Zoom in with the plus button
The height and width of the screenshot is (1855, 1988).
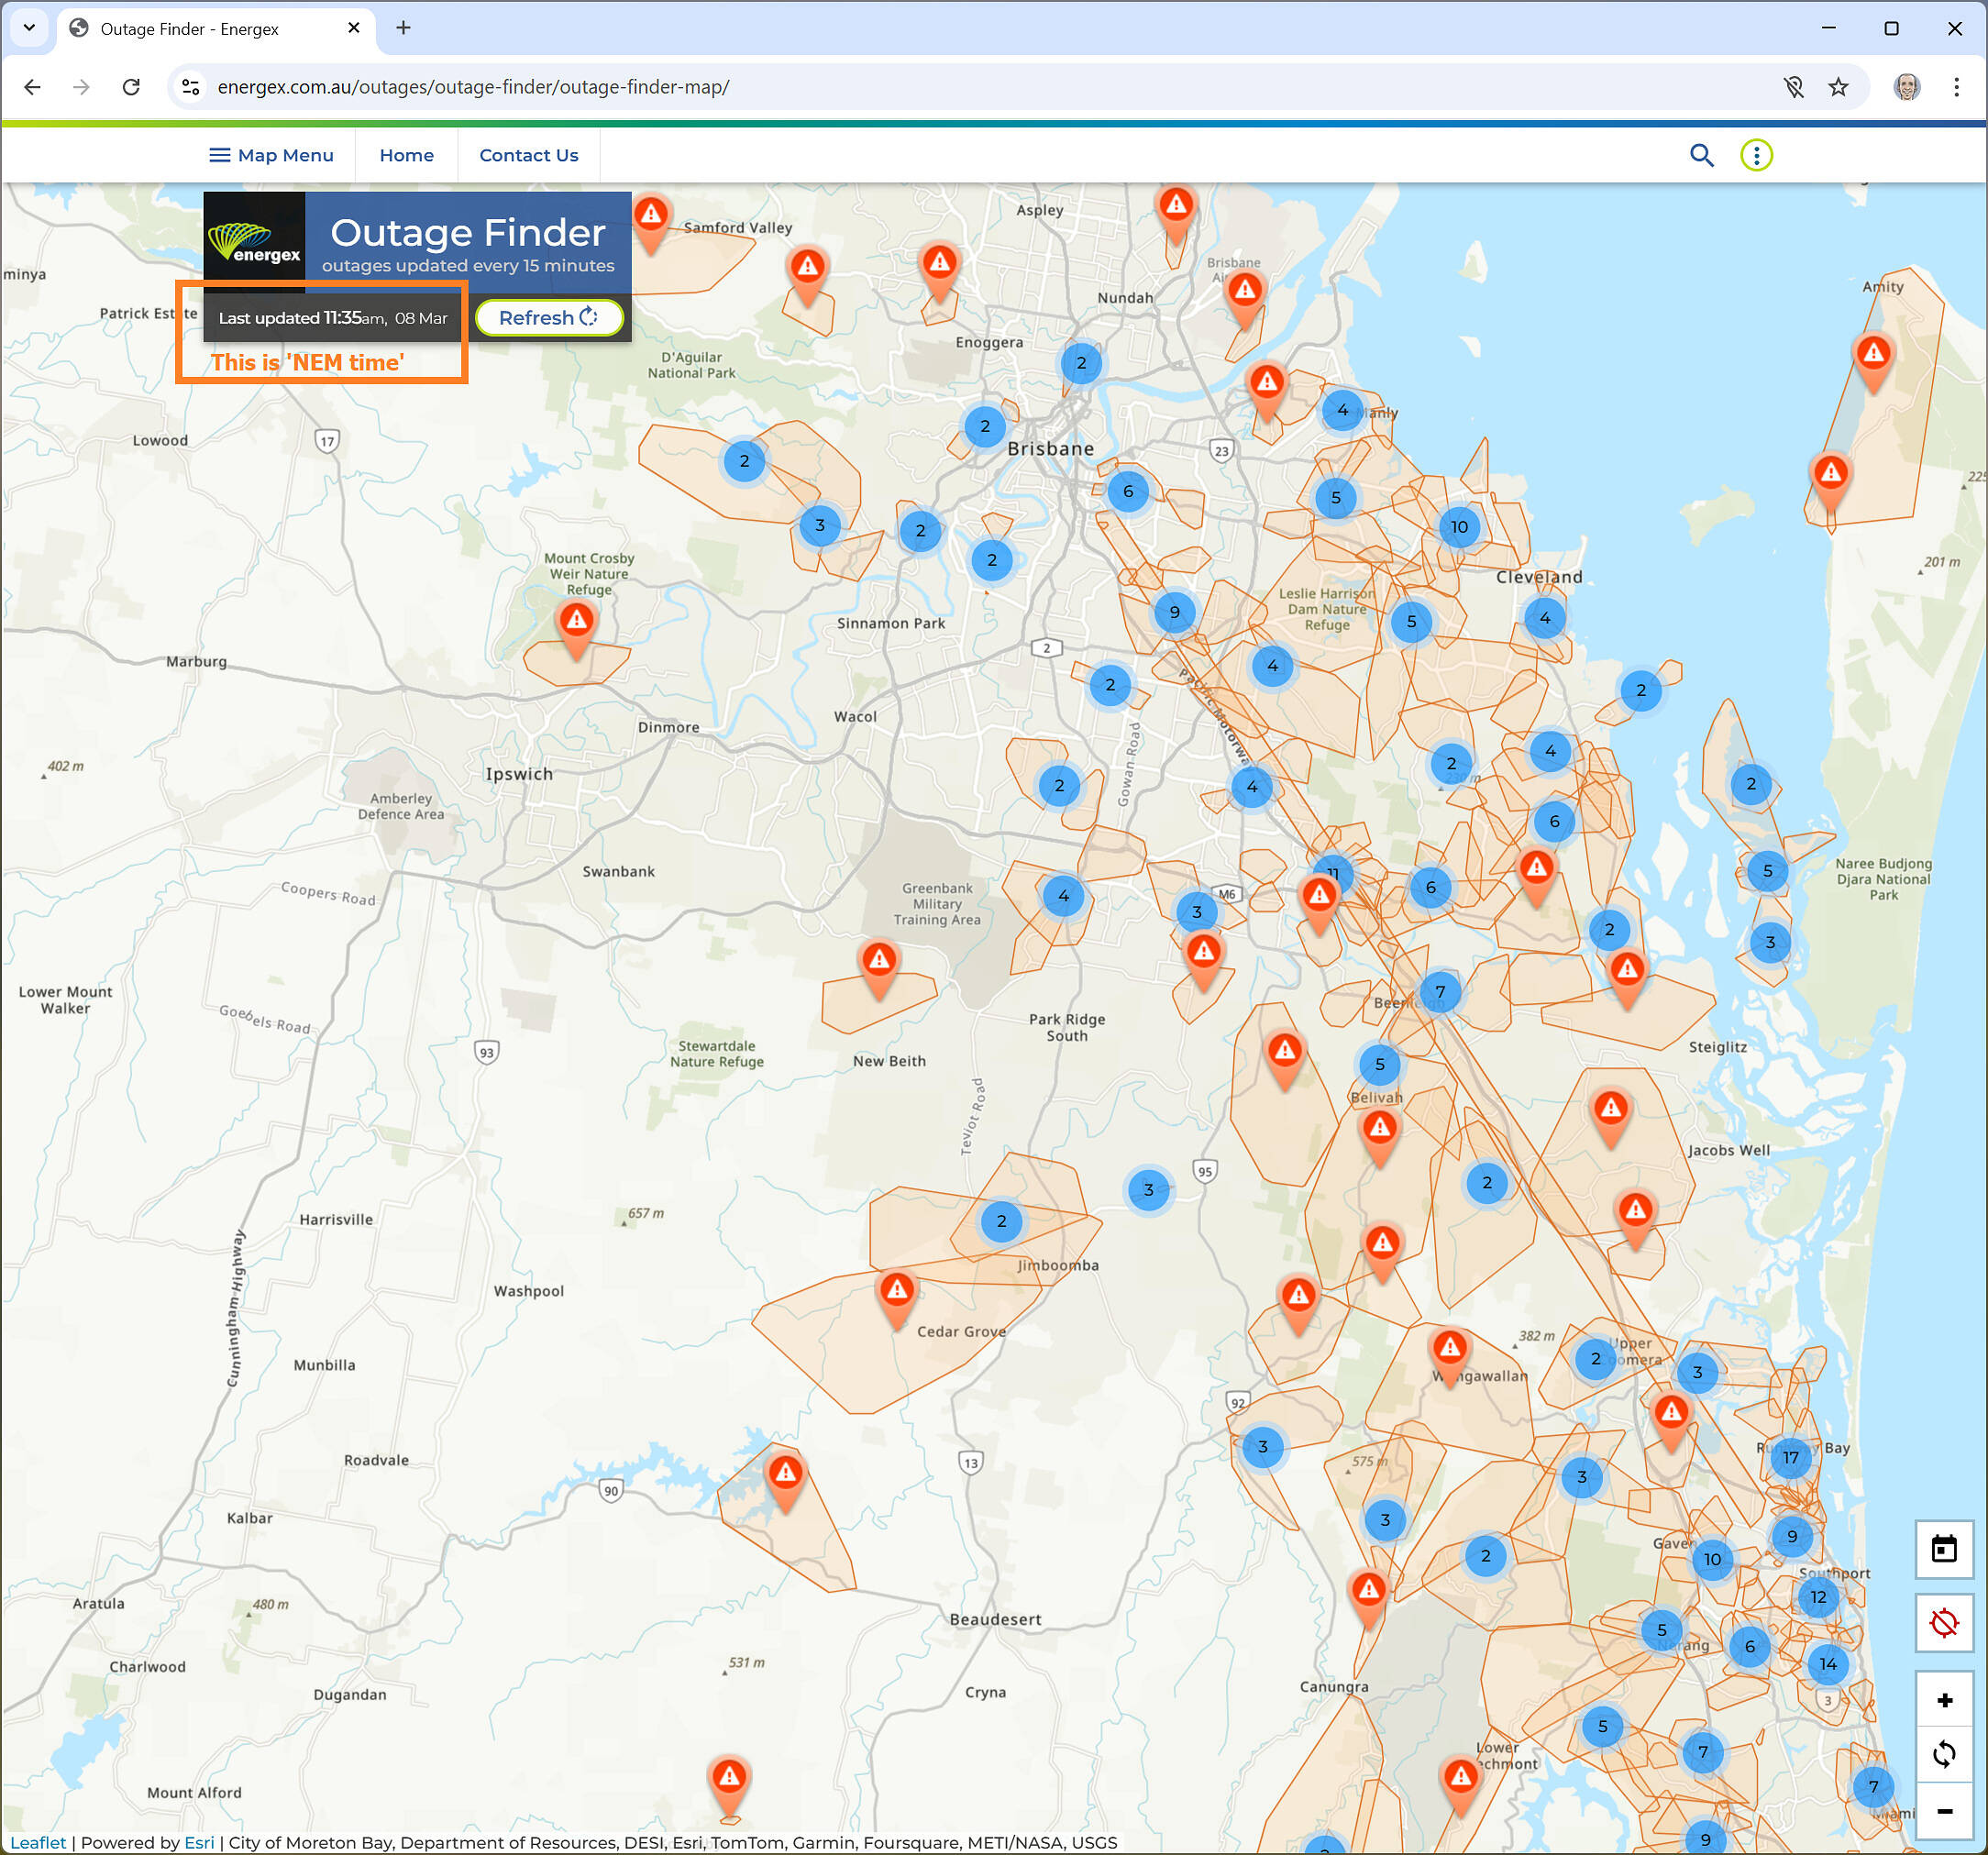click(x=1944, y=1700)
